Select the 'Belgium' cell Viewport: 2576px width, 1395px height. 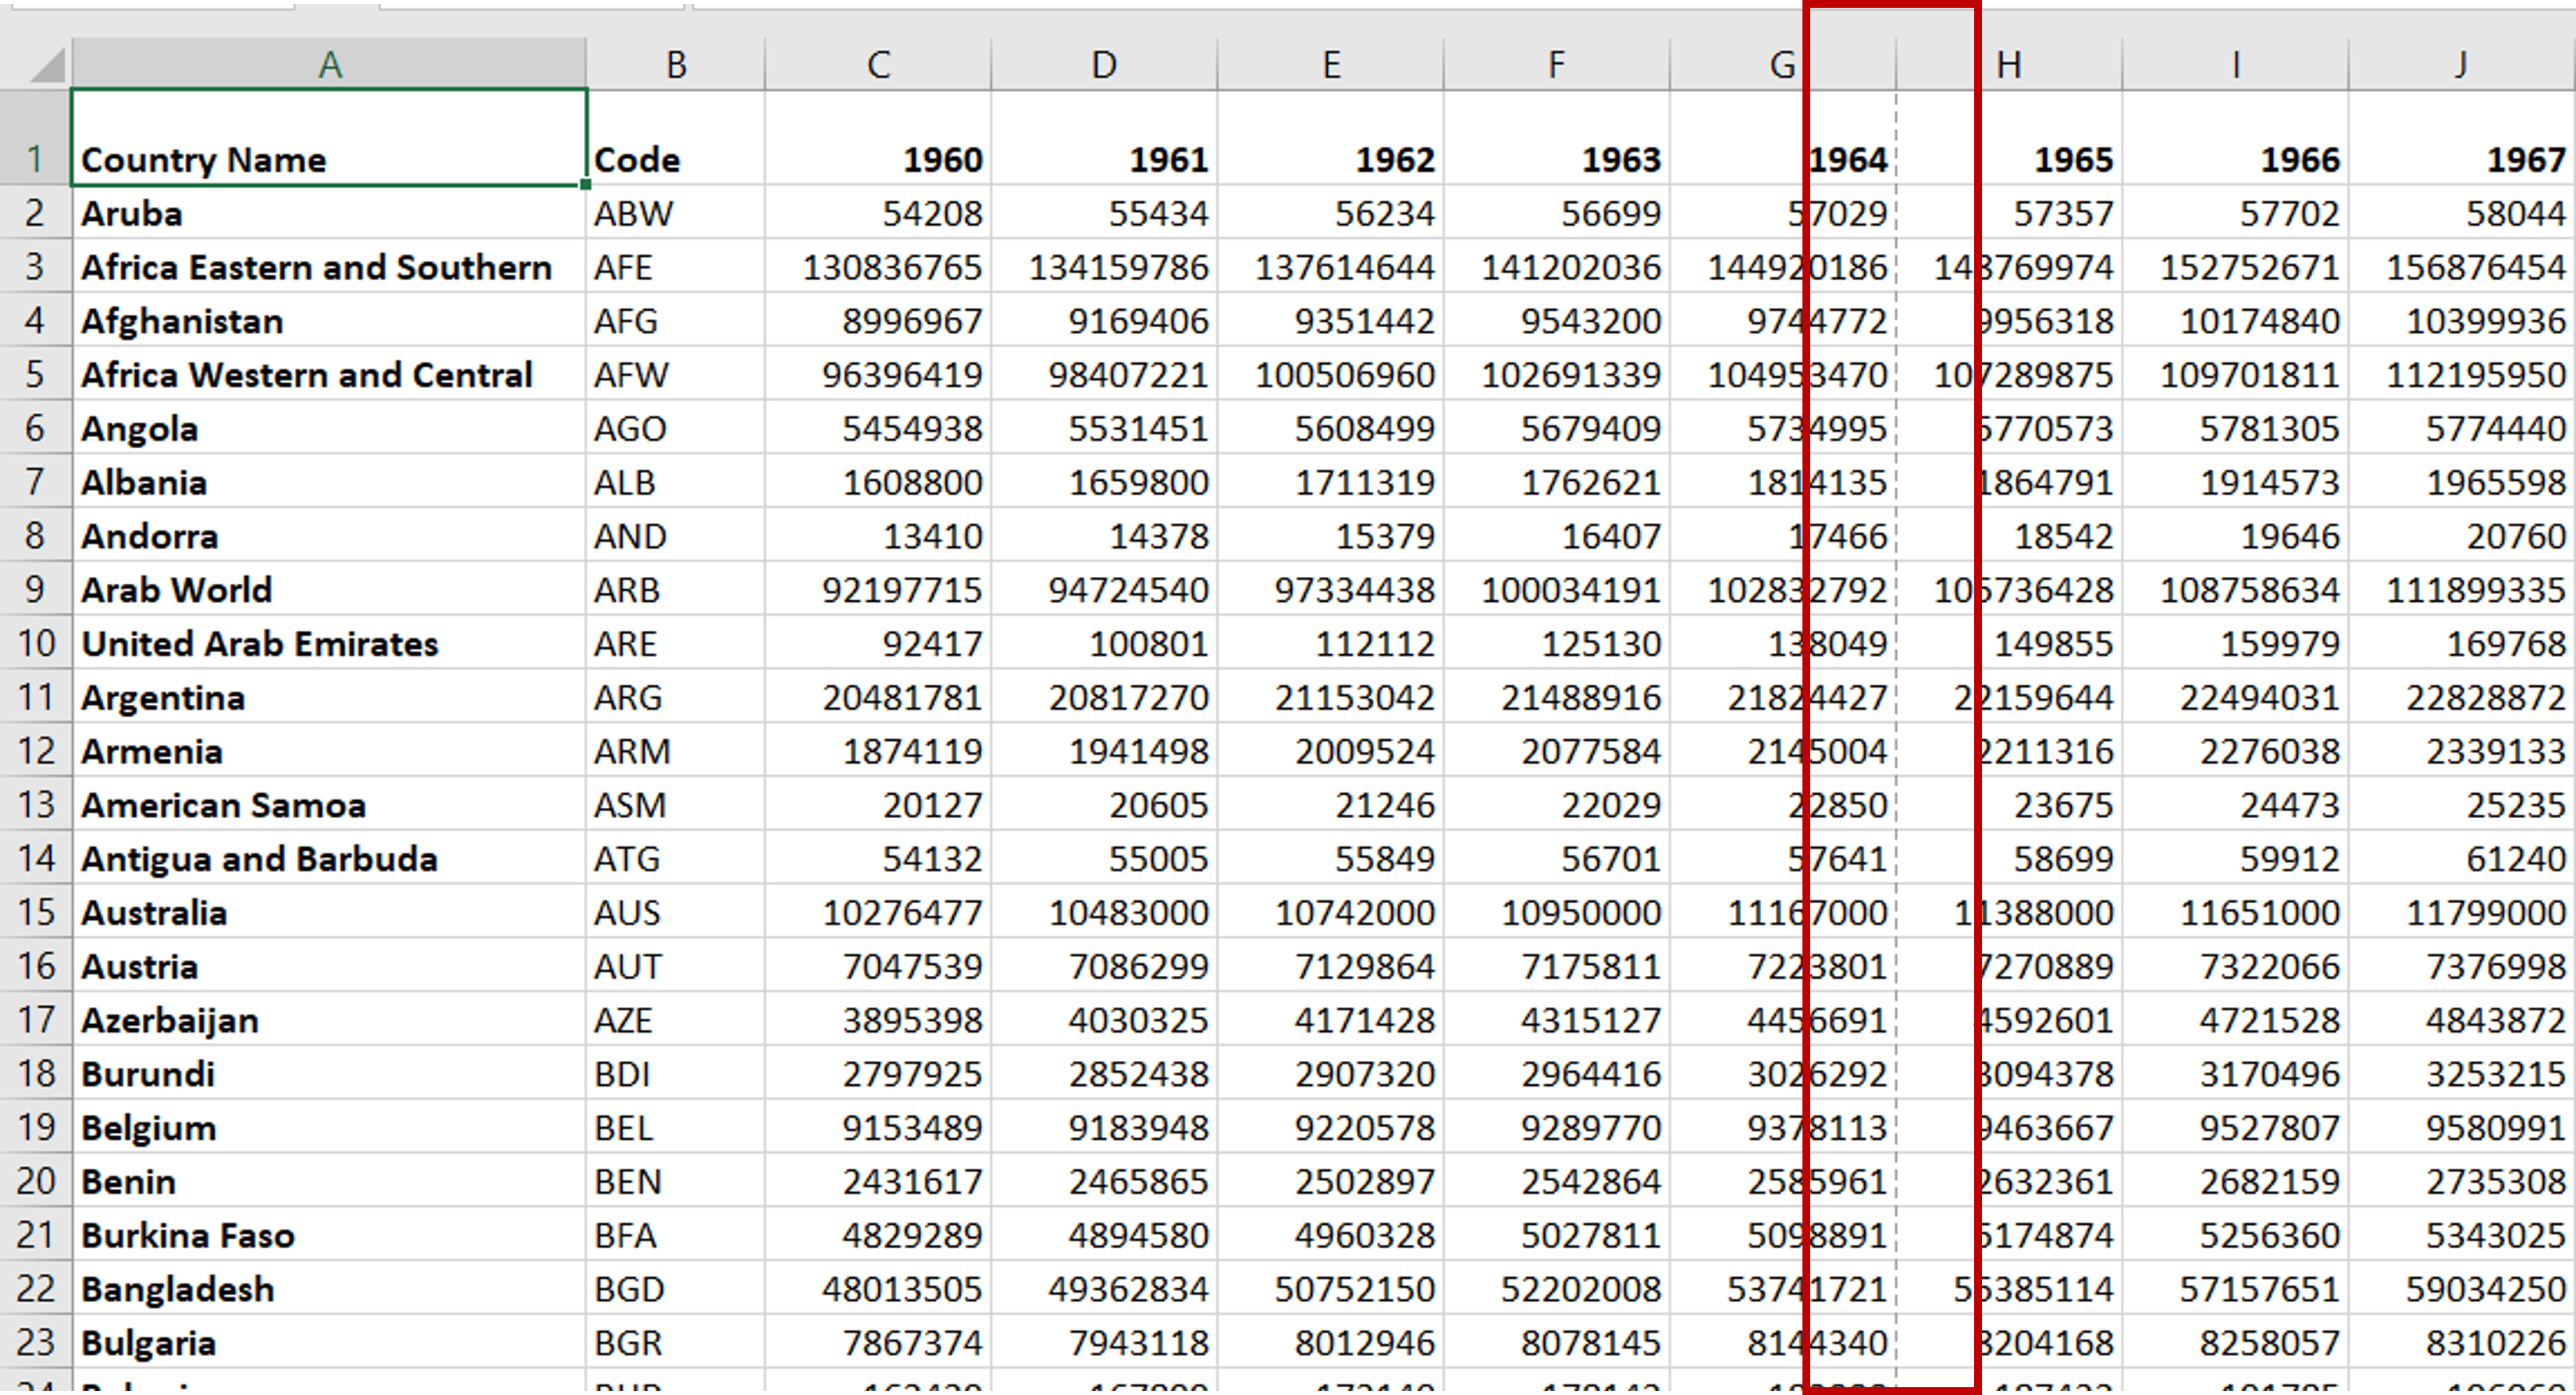pyautogui.click(x=329, y=1127)
